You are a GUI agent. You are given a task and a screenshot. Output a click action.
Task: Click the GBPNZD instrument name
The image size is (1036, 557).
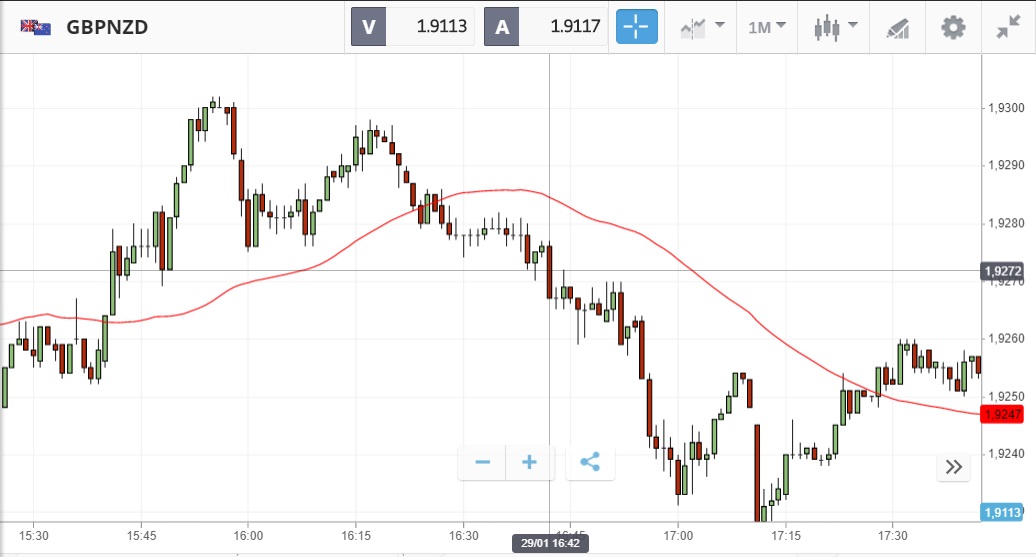coord(107,27)
